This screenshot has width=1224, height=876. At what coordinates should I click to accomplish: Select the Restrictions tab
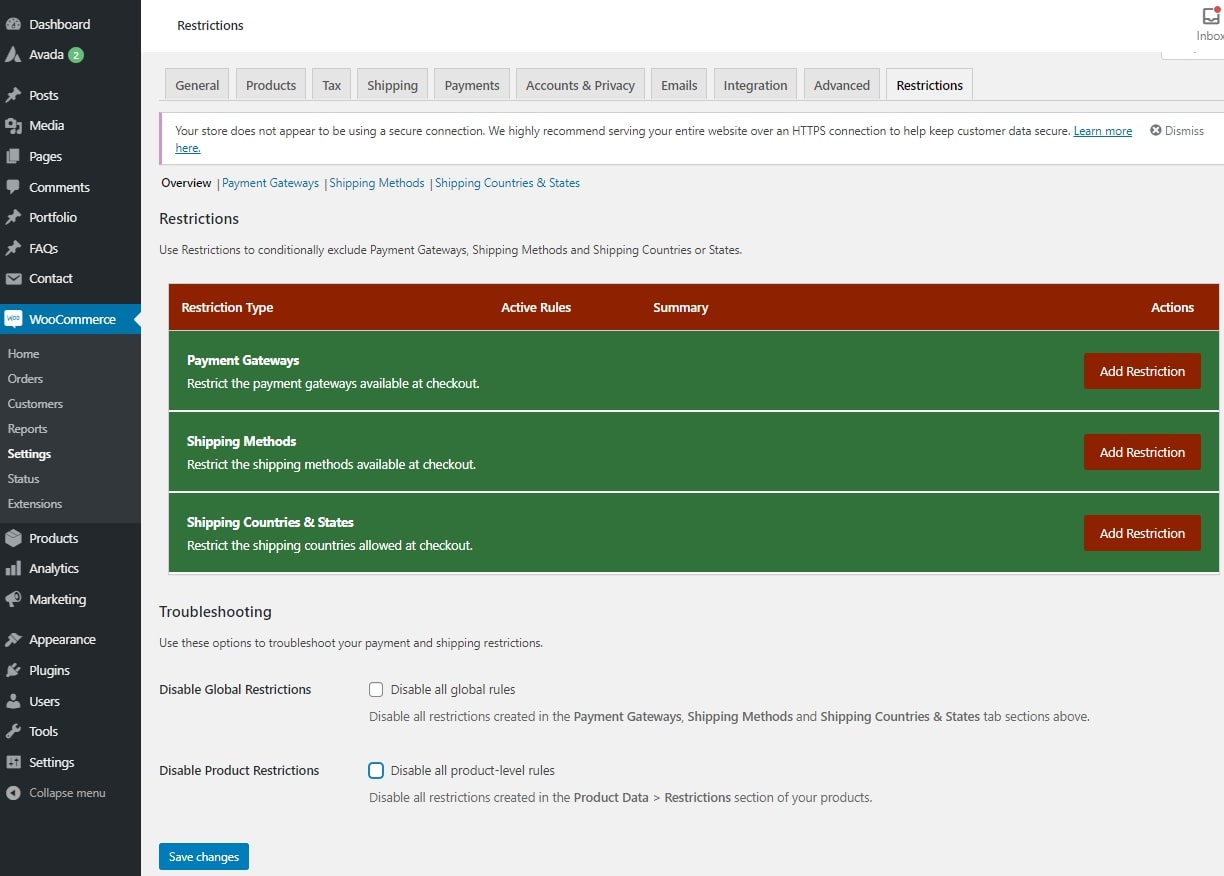[929, 85]
